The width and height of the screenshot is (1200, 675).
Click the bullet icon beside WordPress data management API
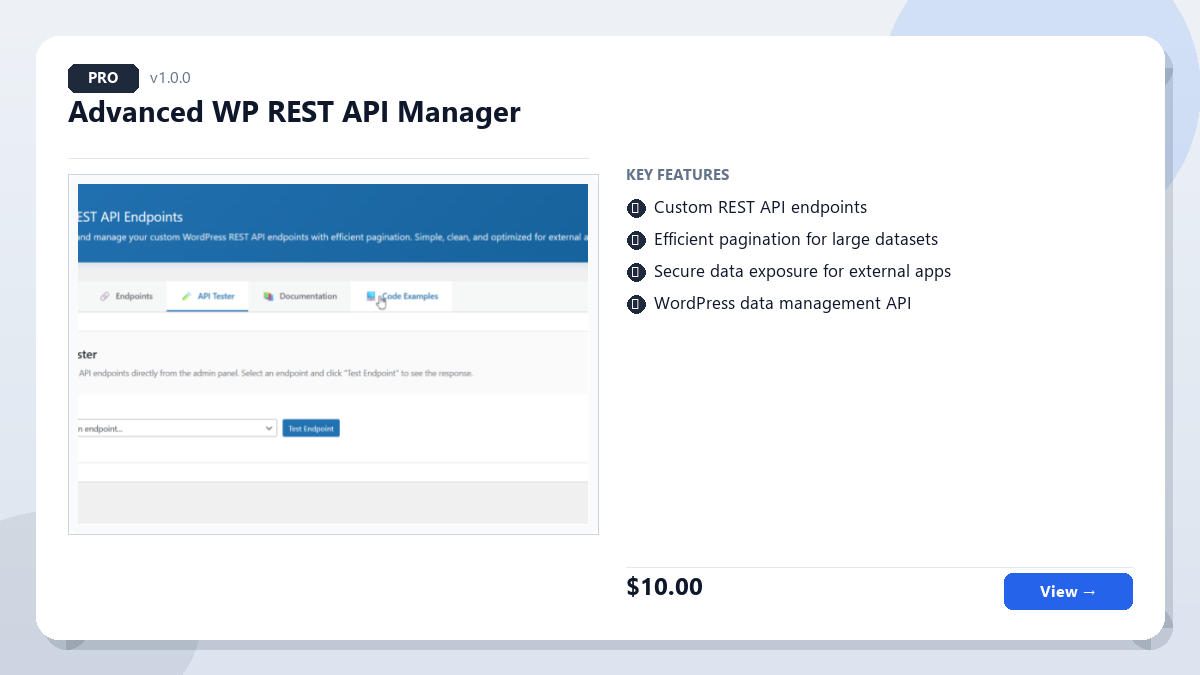[636, 304]
